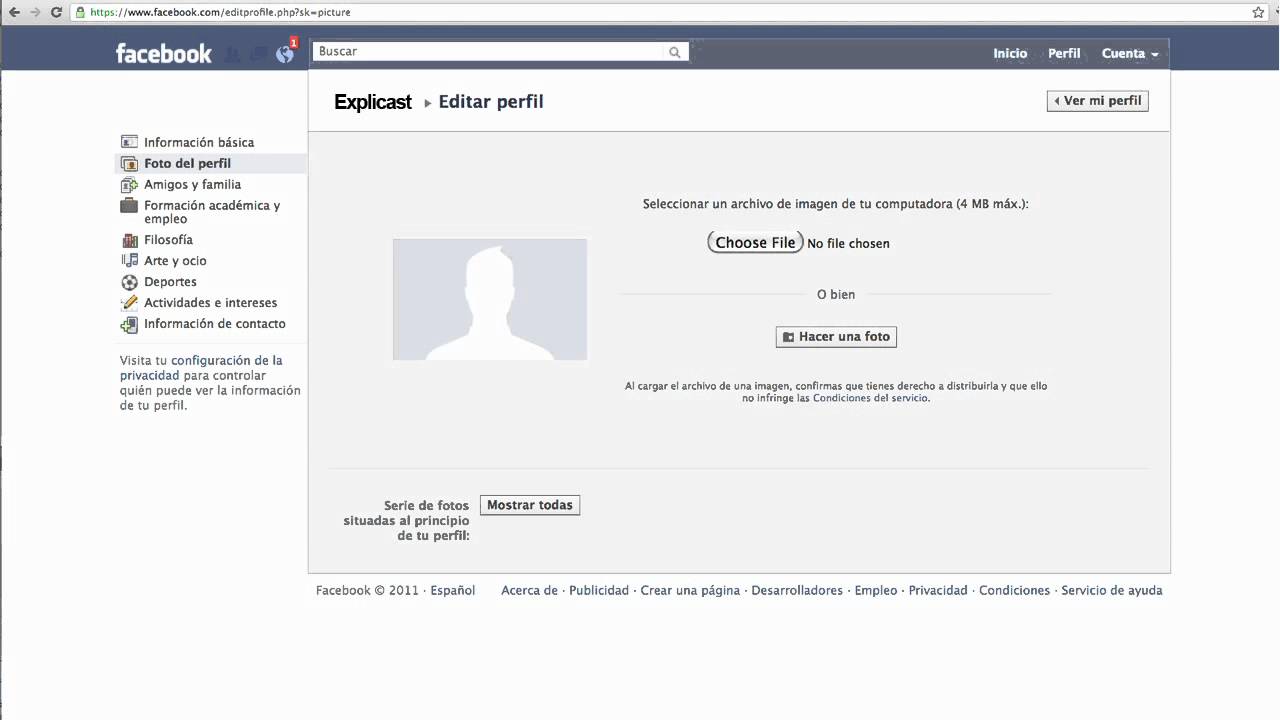The image size is (1280, 720).
Task: Click the browser back arrow
Action: coord(14,12)
